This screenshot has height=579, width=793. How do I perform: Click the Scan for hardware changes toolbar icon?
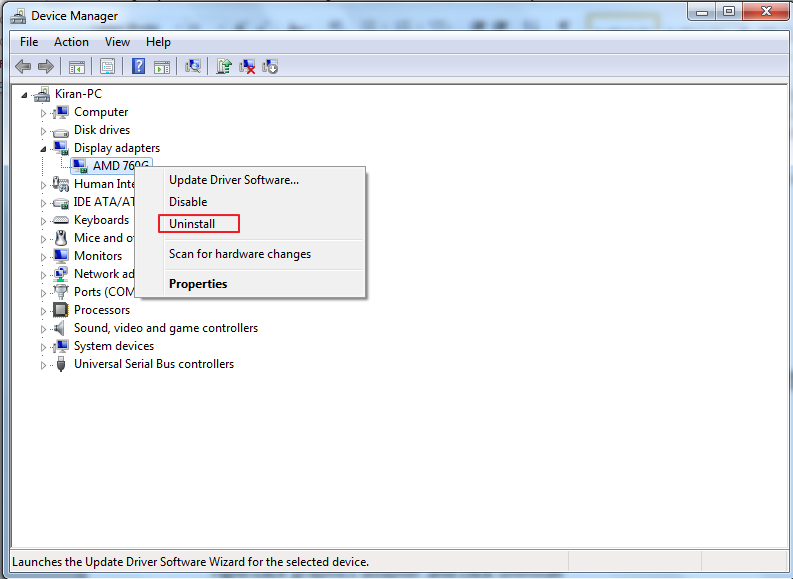193,66
